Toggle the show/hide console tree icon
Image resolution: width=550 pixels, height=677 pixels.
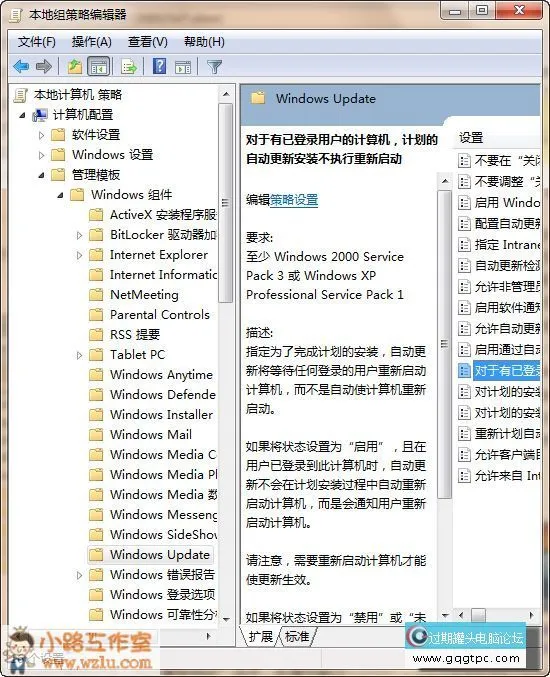98,66
